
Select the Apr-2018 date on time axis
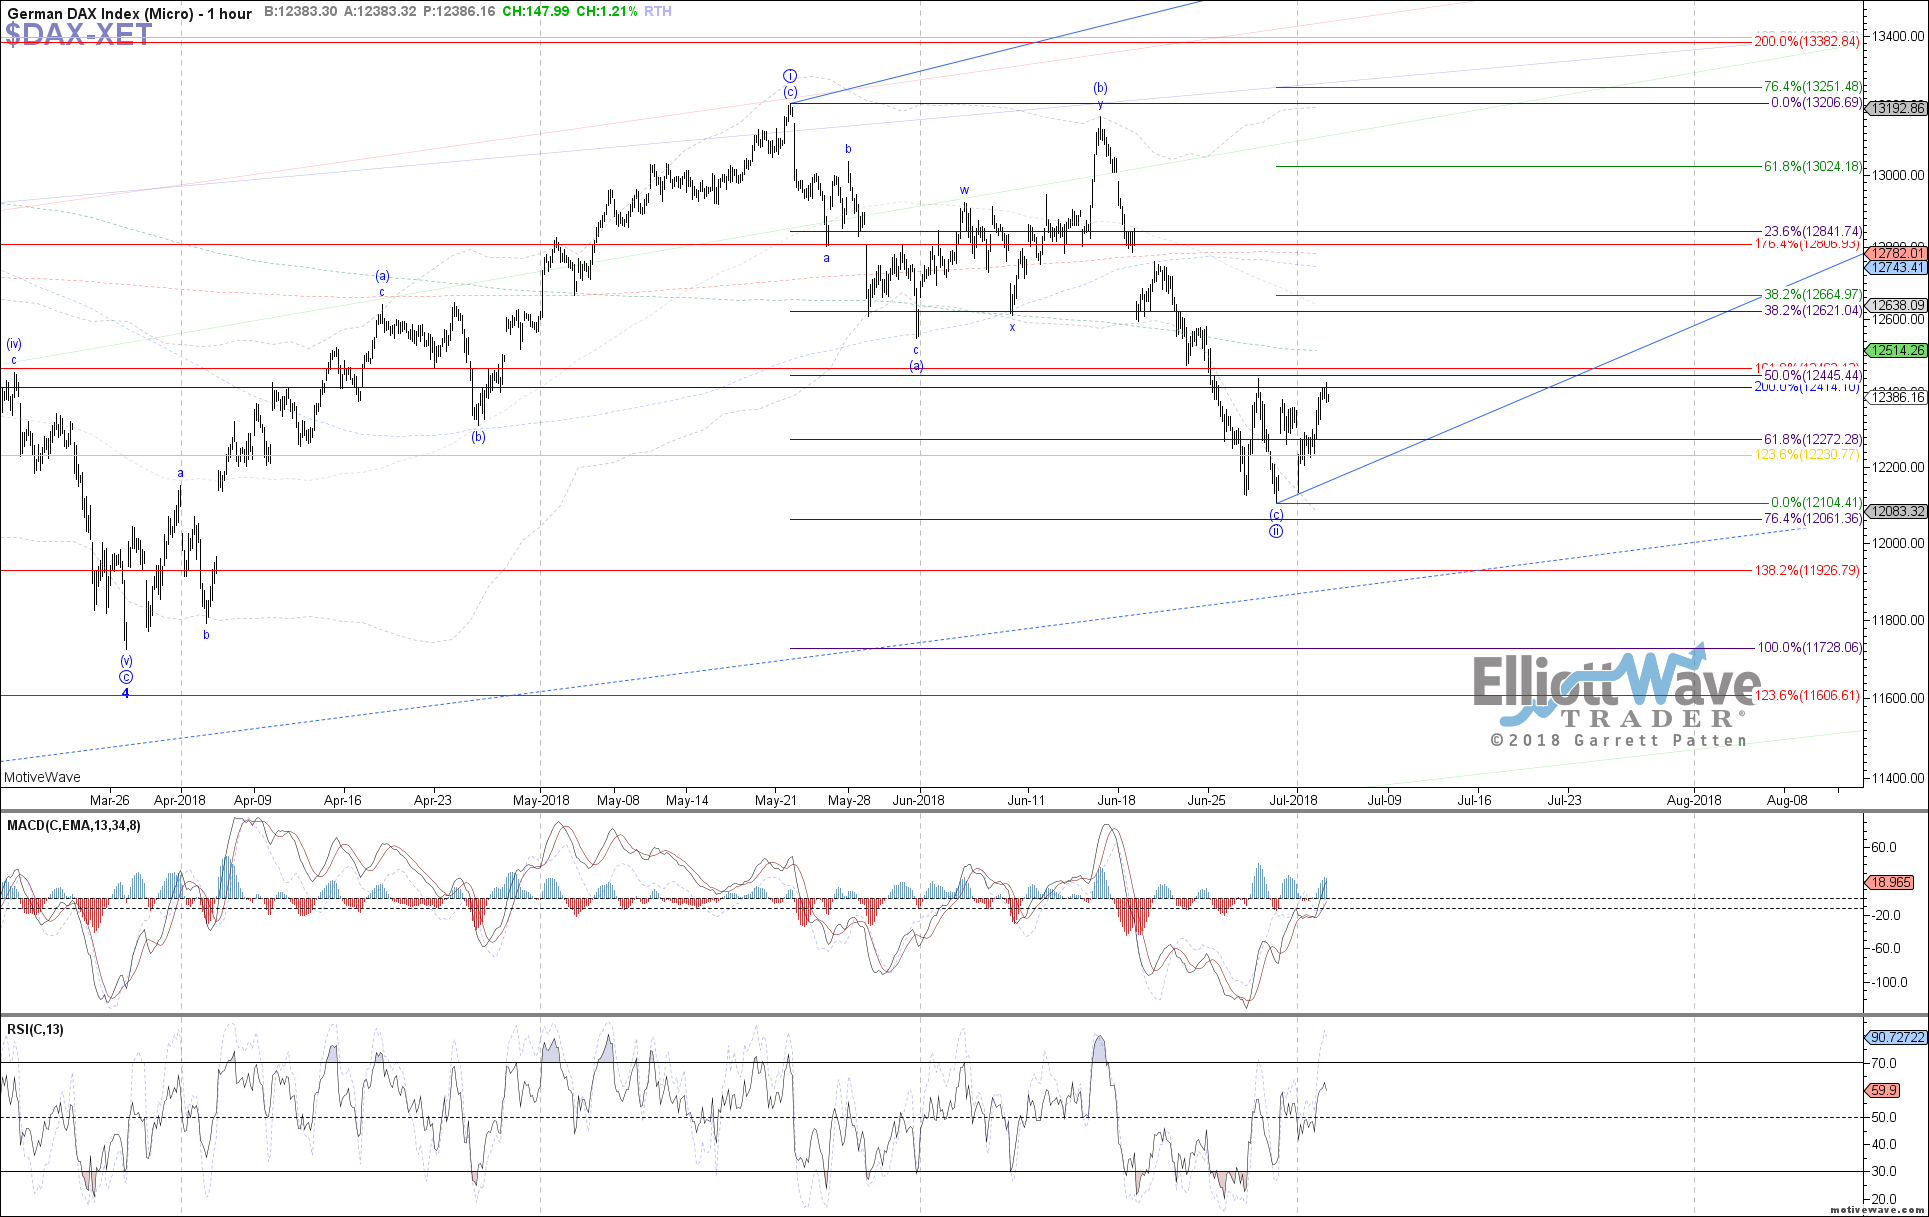[x=180, y=800]
